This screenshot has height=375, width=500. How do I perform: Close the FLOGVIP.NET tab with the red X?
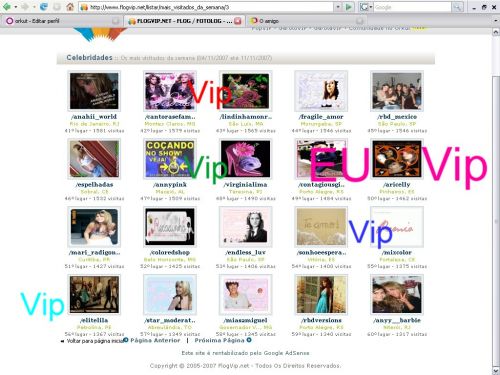(x=238, y=21)
